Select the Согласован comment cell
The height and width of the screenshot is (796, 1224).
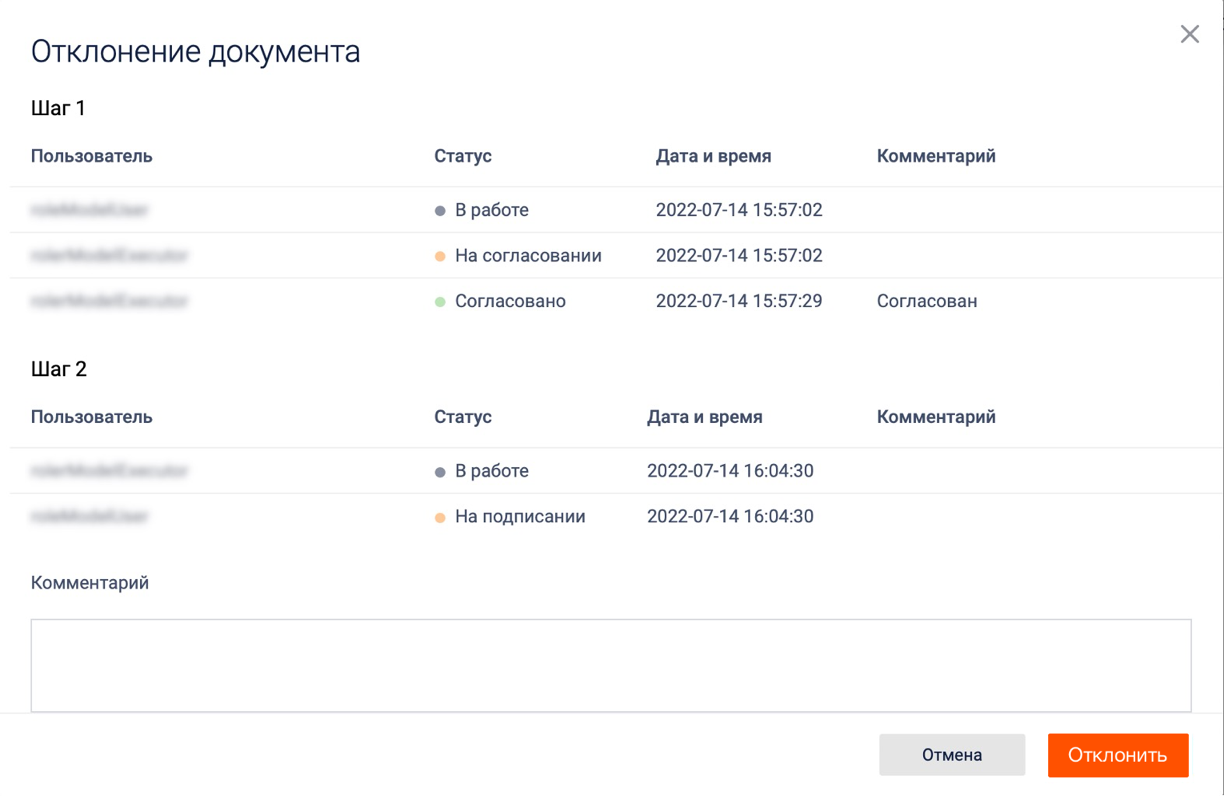click(x=926, y=301)
